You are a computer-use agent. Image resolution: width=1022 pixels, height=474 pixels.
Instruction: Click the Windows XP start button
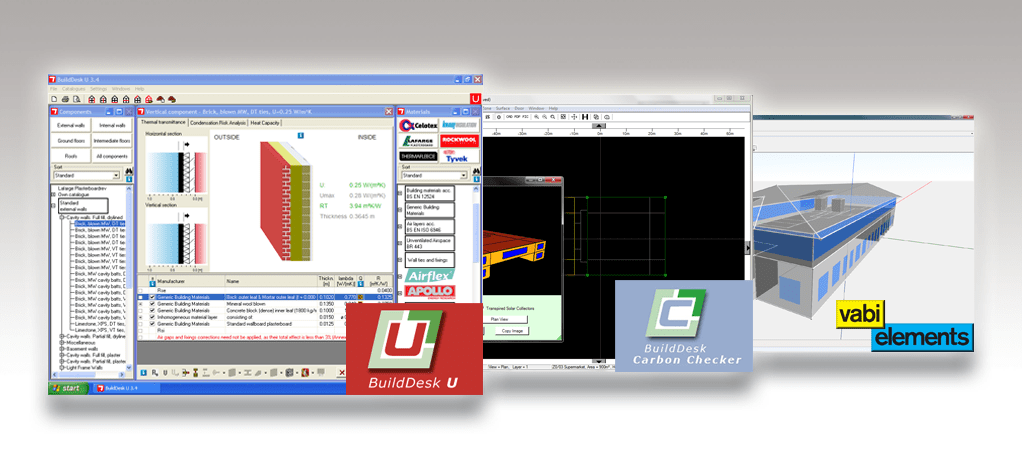click(x=68, y=388)
